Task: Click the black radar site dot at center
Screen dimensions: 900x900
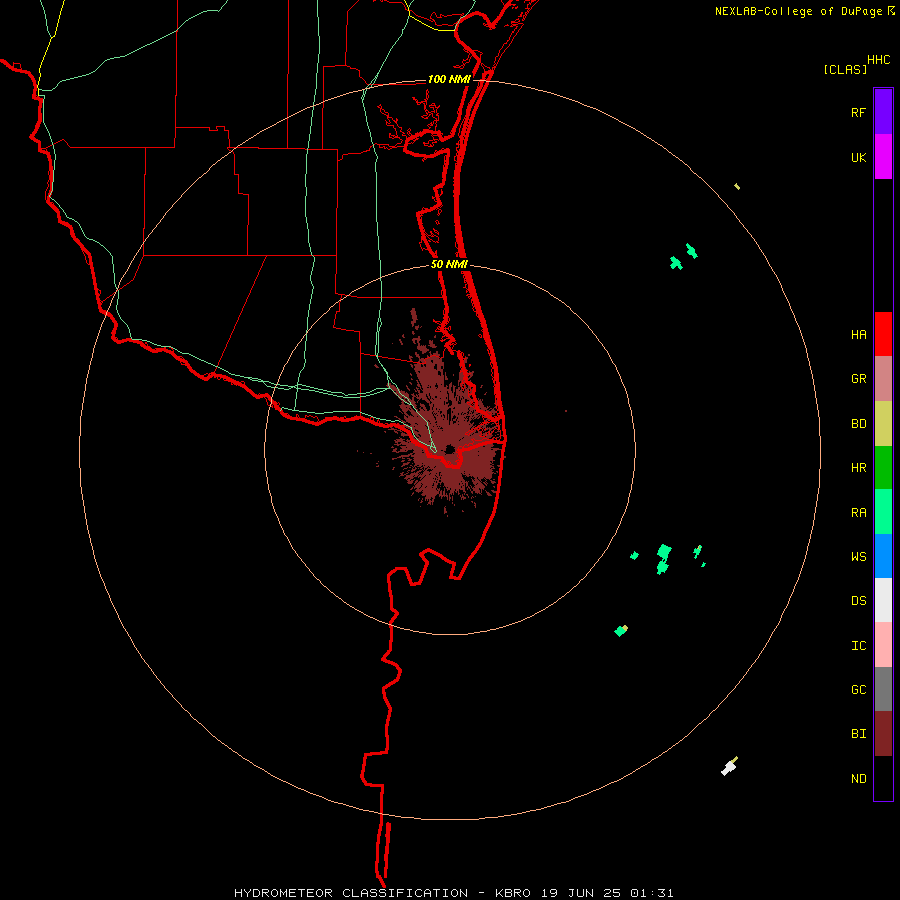Action: pos(450,449)
